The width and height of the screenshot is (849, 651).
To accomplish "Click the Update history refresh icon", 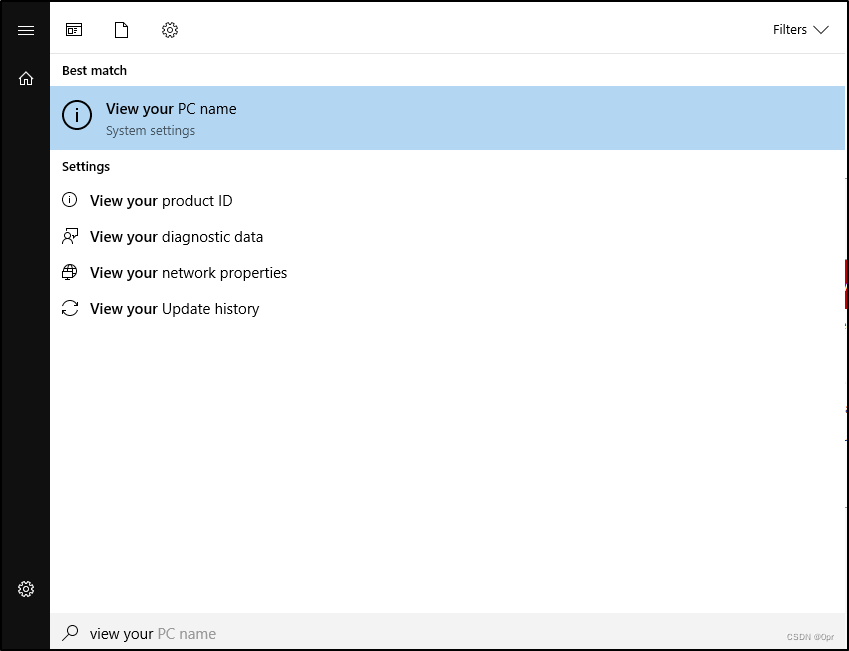I will tap(70, 308).
